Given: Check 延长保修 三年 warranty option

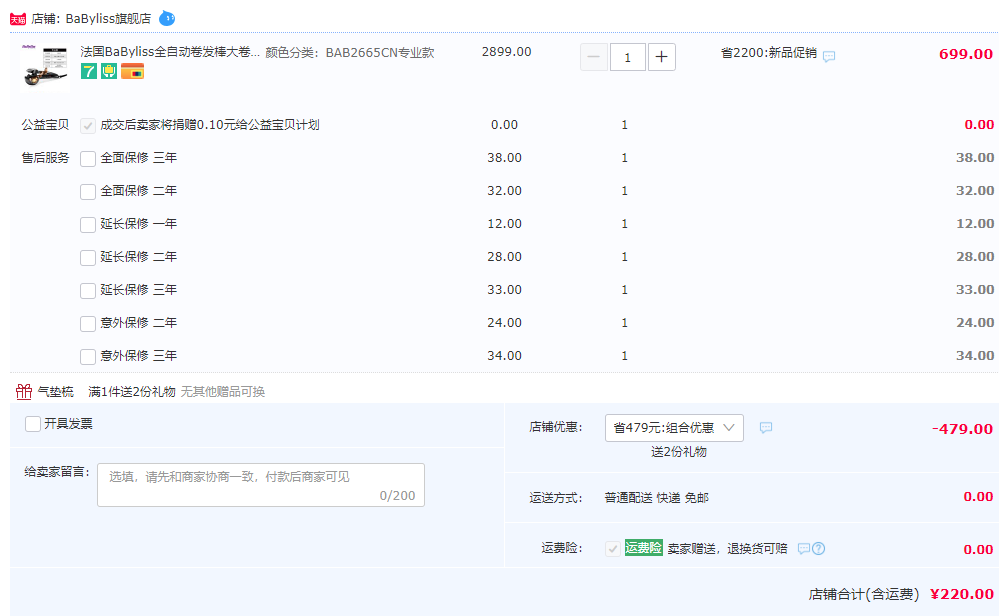Looking at the screenshot, I should [x=88, y=291].
